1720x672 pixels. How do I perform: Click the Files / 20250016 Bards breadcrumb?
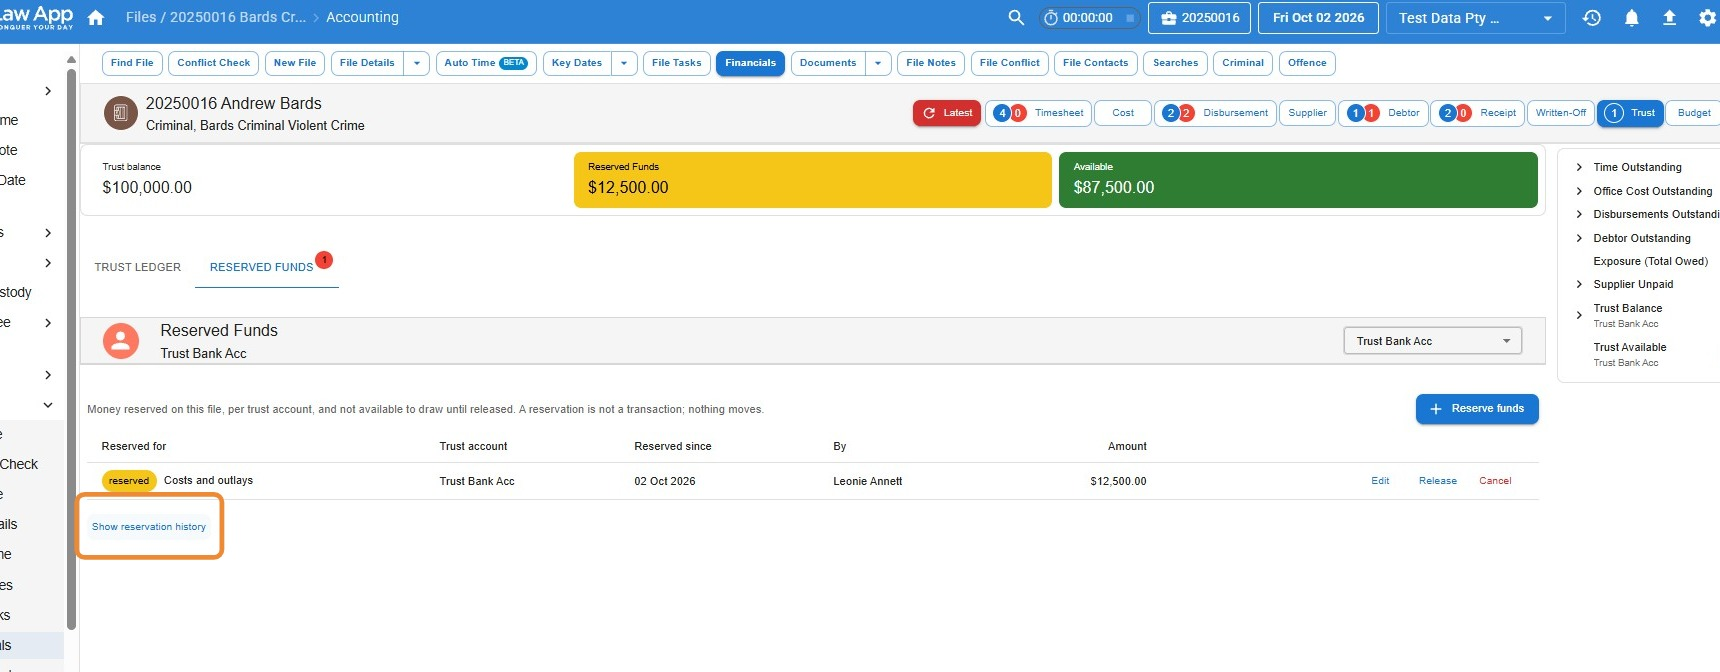216,18
